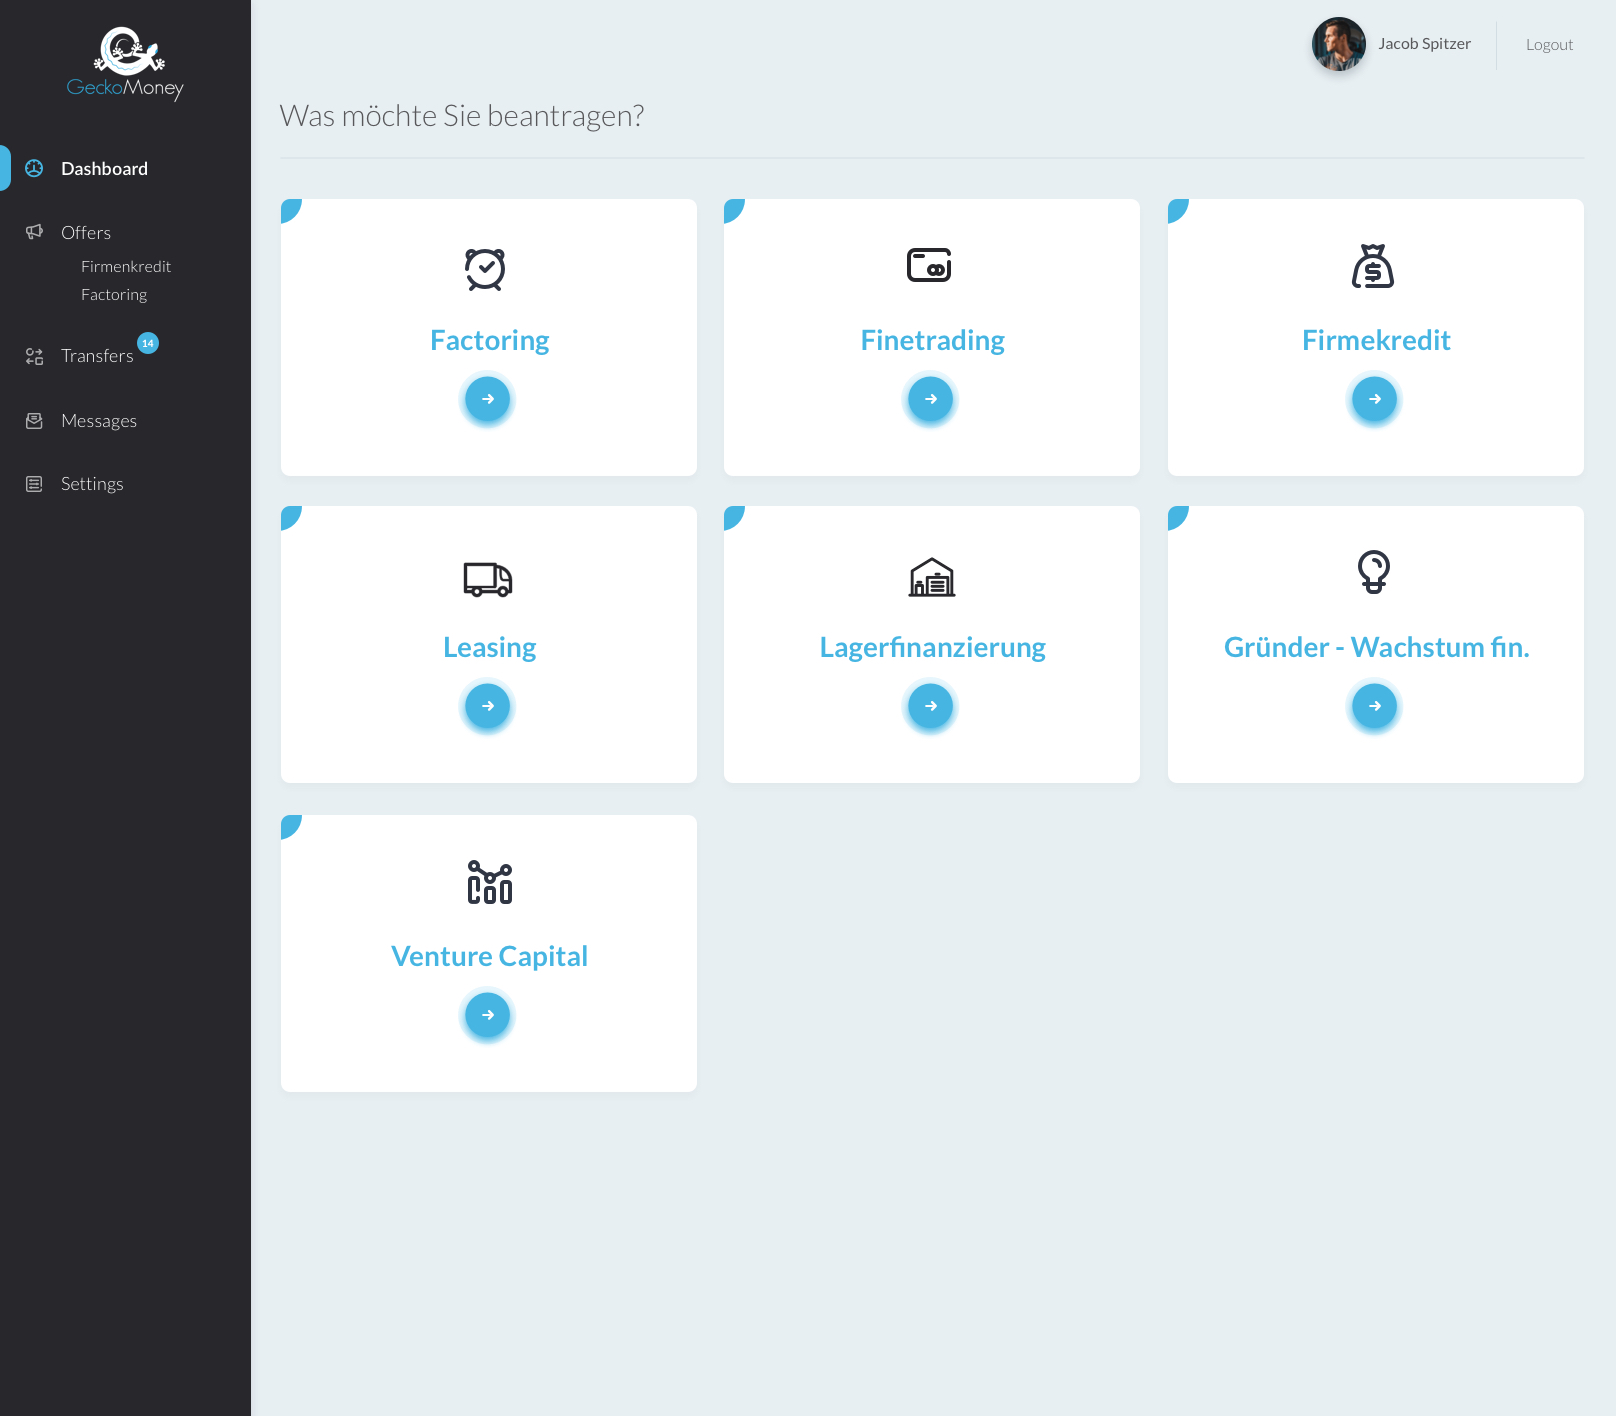Click the Gründer - Wachstum fin. title
This screenshot has width=1616, height=1416.
coord(1376,647)
